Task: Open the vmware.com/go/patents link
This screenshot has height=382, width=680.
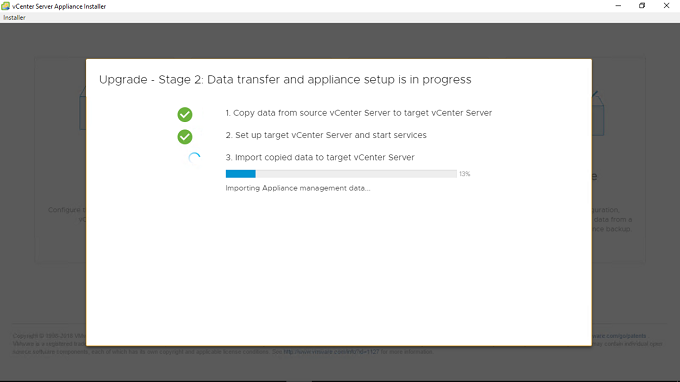Action: click(x=619, y=336)
